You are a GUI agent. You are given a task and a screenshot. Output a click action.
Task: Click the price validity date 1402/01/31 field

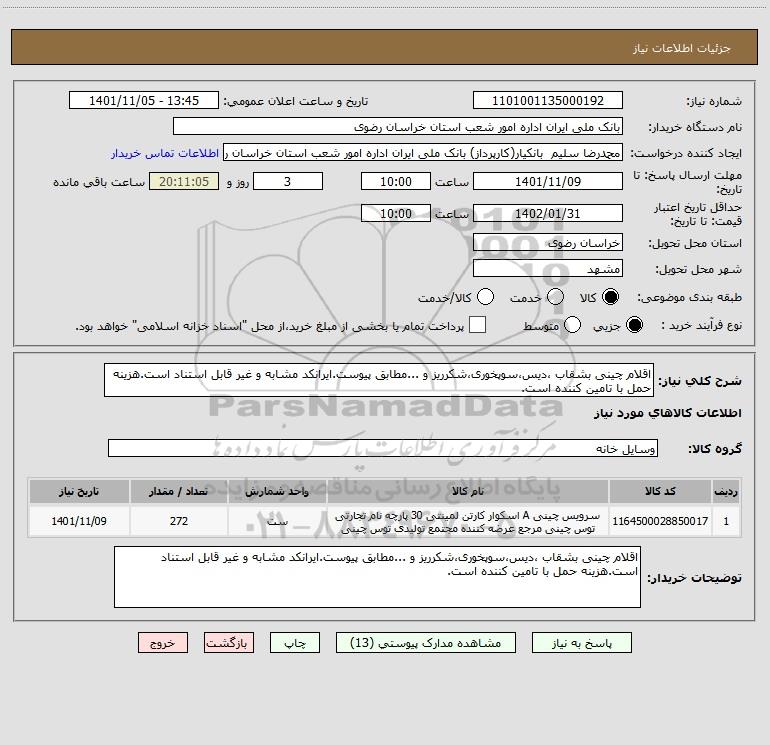click(548, 214)
